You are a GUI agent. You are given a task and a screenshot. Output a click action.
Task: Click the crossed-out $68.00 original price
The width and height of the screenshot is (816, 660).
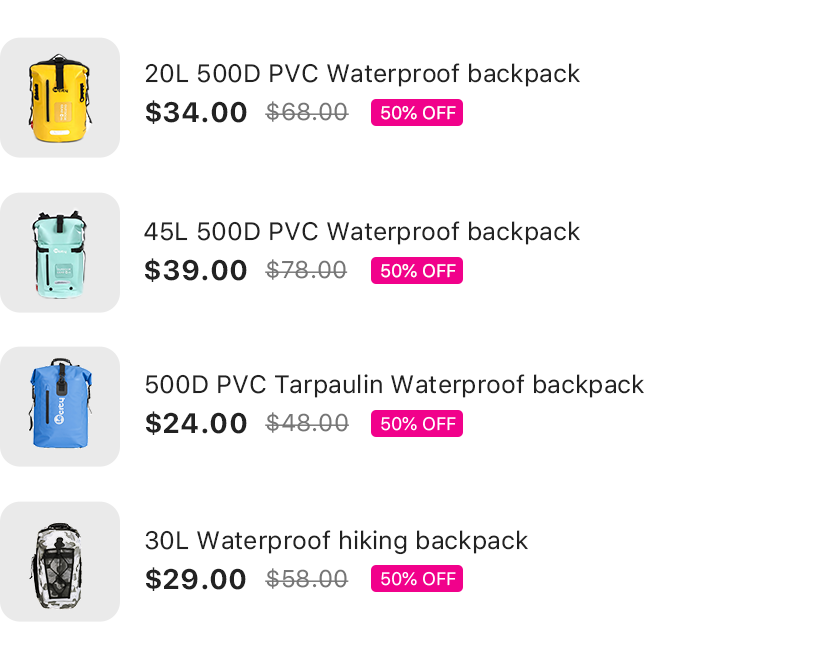[307, 112]
